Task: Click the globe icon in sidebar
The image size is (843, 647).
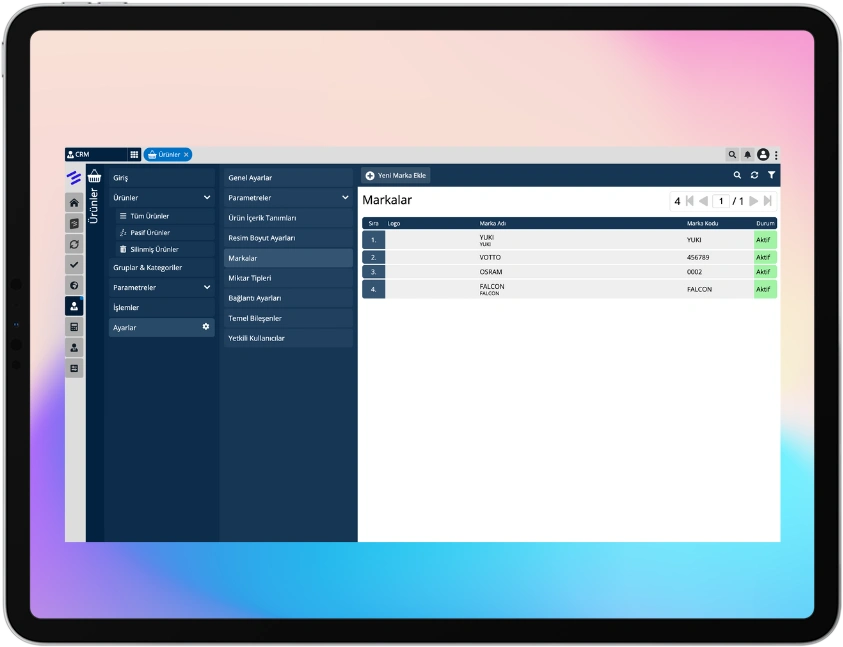Action: point(74,285)
